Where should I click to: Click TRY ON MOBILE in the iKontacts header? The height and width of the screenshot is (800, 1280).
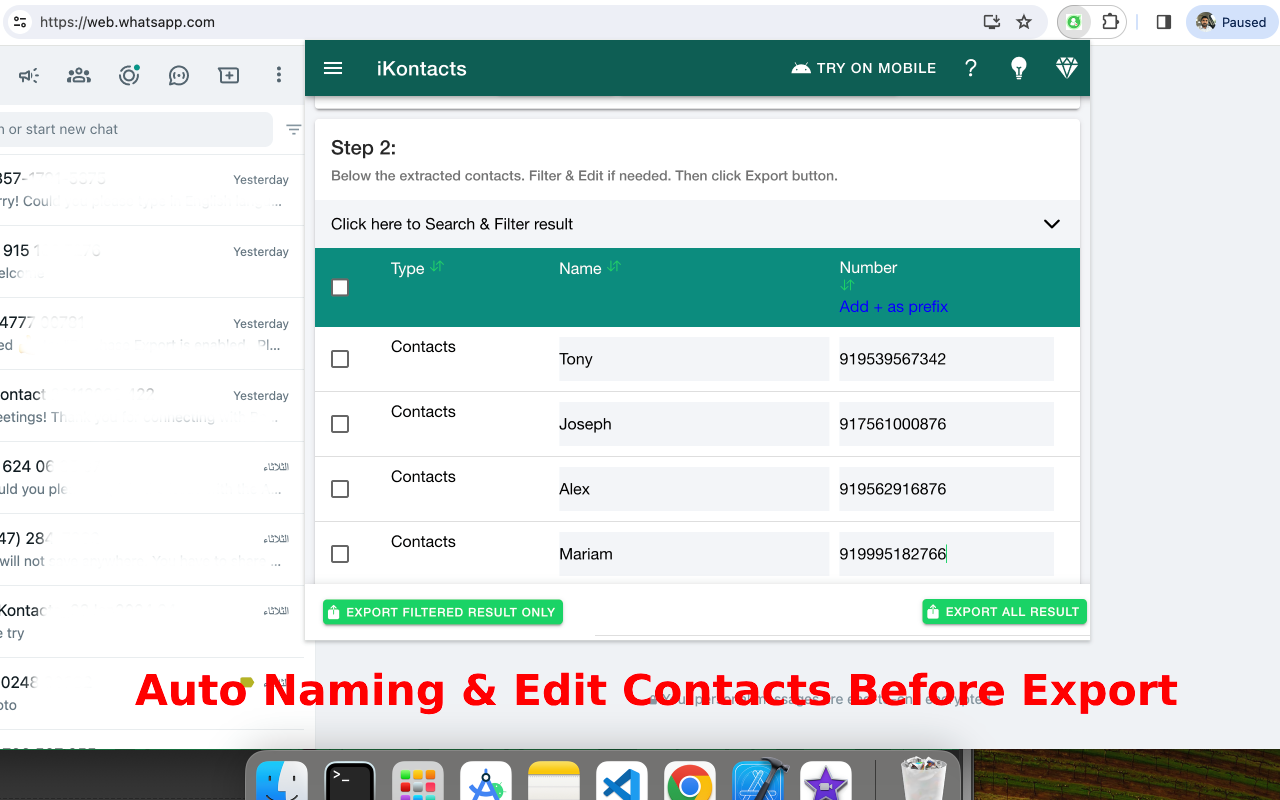[863, 68]
